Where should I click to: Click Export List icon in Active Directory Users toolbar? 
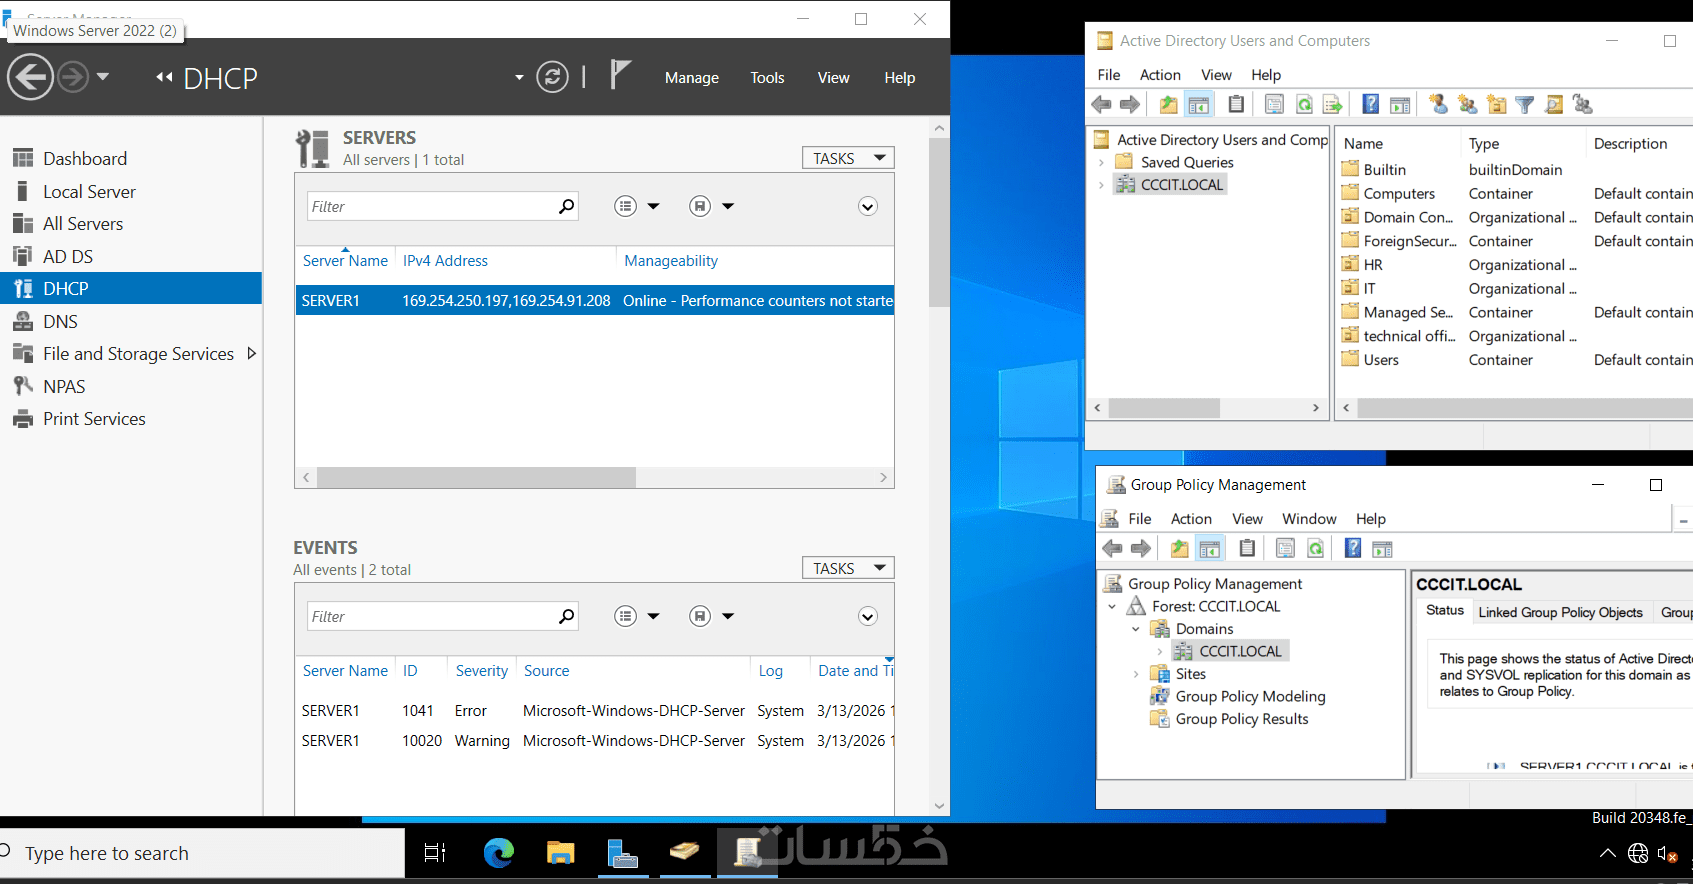point(1332,104)
